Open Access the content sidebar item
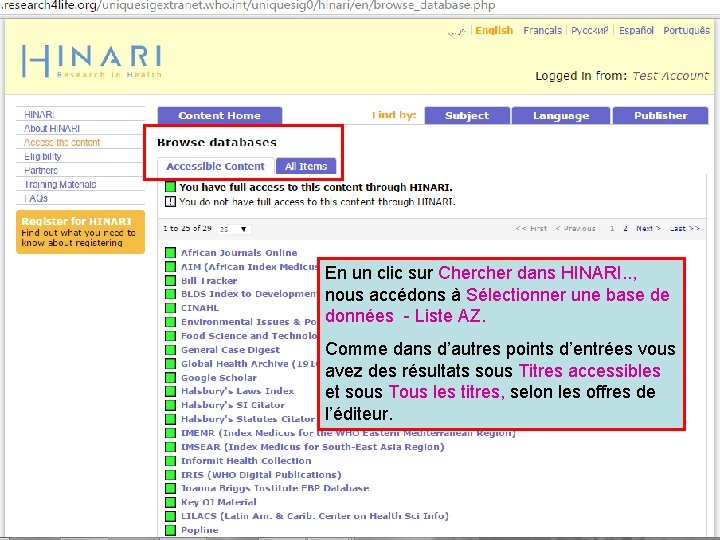 click(x=62, y=142)
